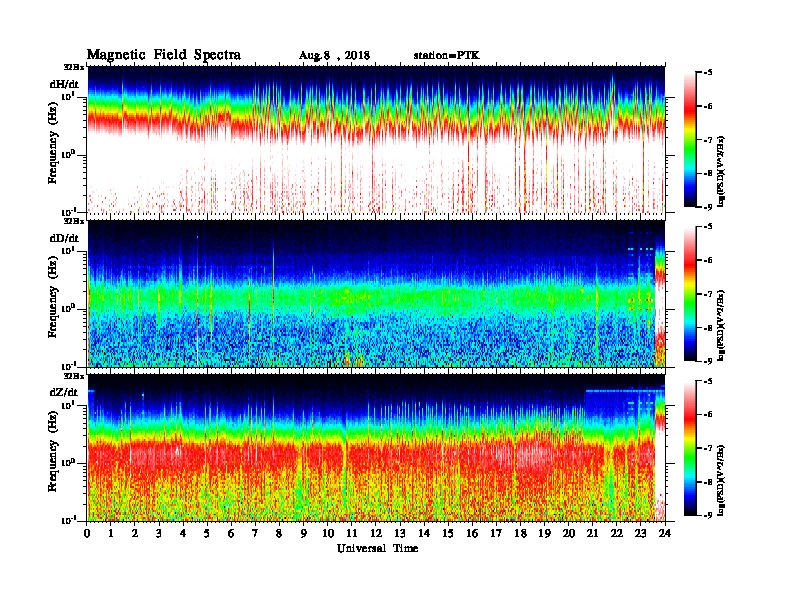Click the color bar beside dZ/dt panel
Image resolution: width=792 pixels, height=612 pixels.
[690, 448]
